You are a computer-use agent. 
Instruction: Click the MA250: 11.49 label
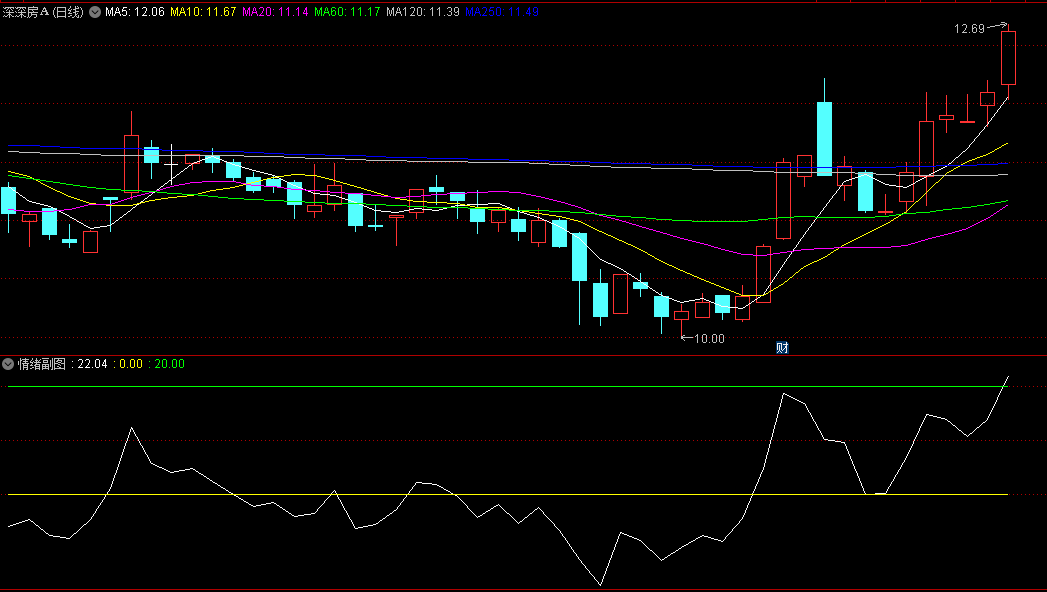(502, 12)
